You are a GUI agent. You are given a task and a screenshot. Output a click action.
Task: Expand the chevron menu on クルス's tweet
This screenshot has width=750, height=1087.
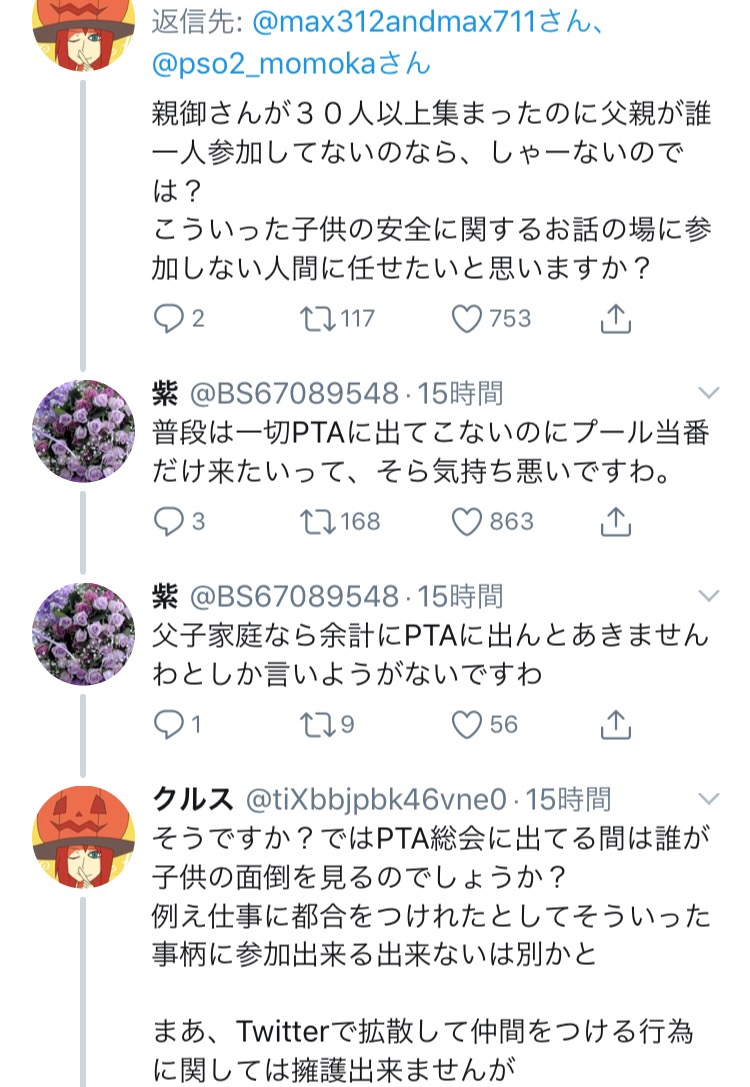708,798
